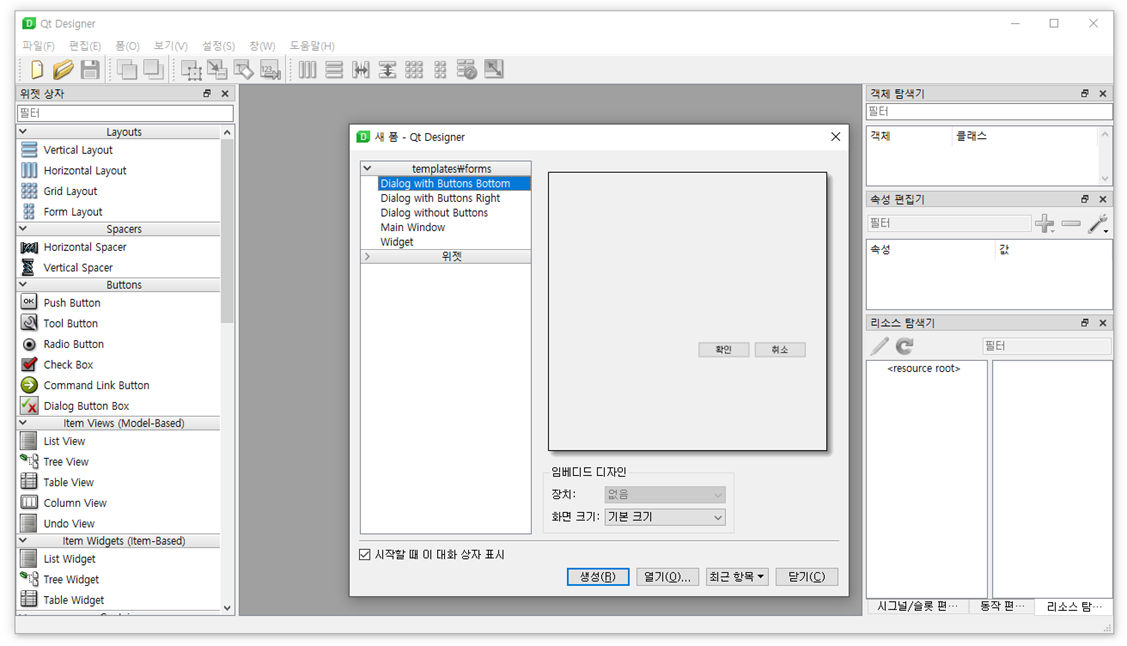The height and width of the screenshot is (646, 1127).
Task: Collapse the templates\forms tree group
Action: (367, 168)
